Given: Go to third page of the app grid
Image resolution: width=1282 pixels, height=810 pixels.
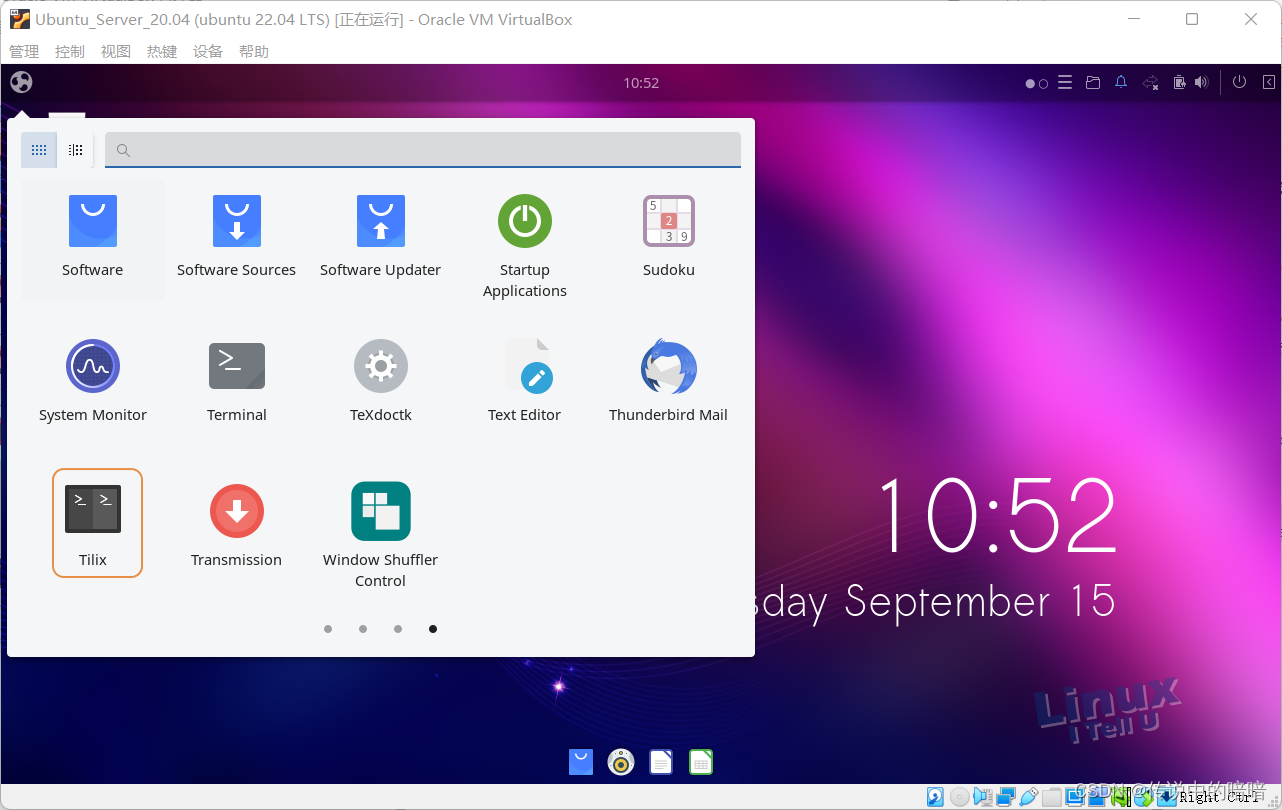Looking at the screenshot, I should 398,629.
